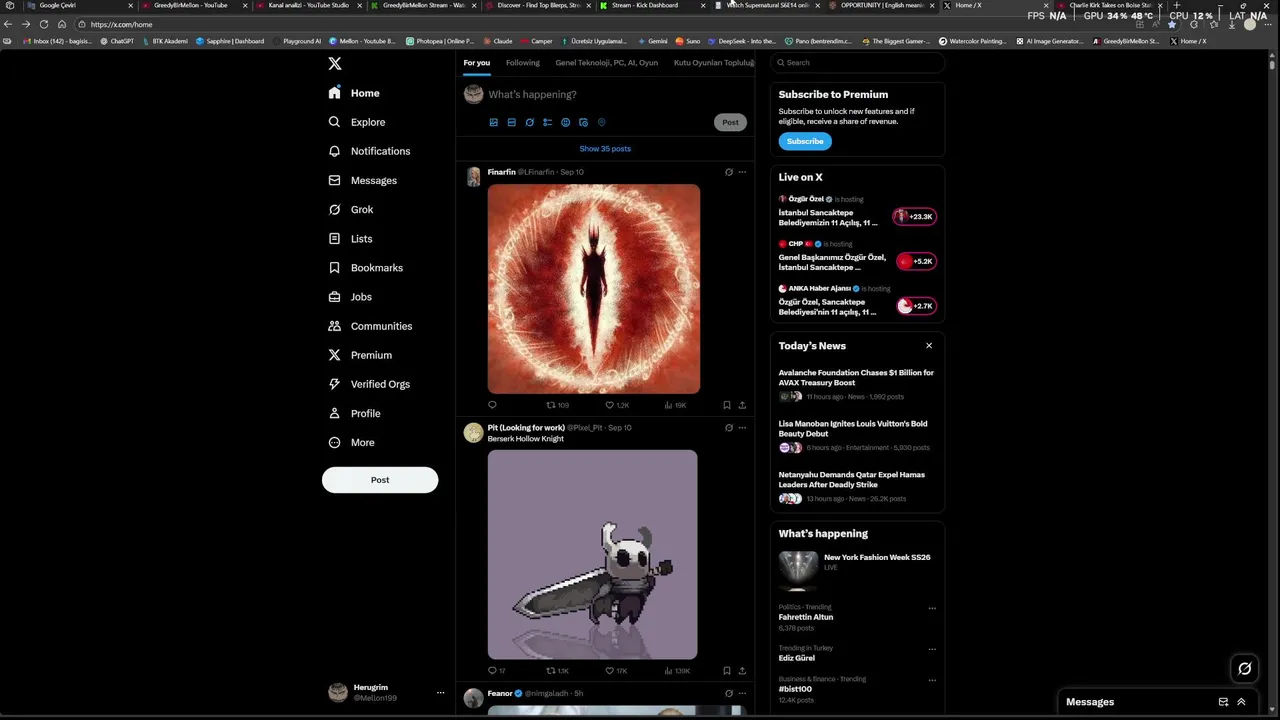Open Messages in the left sidebar
The height and width of the screenshot is (720, 1280).
(363, 180)
